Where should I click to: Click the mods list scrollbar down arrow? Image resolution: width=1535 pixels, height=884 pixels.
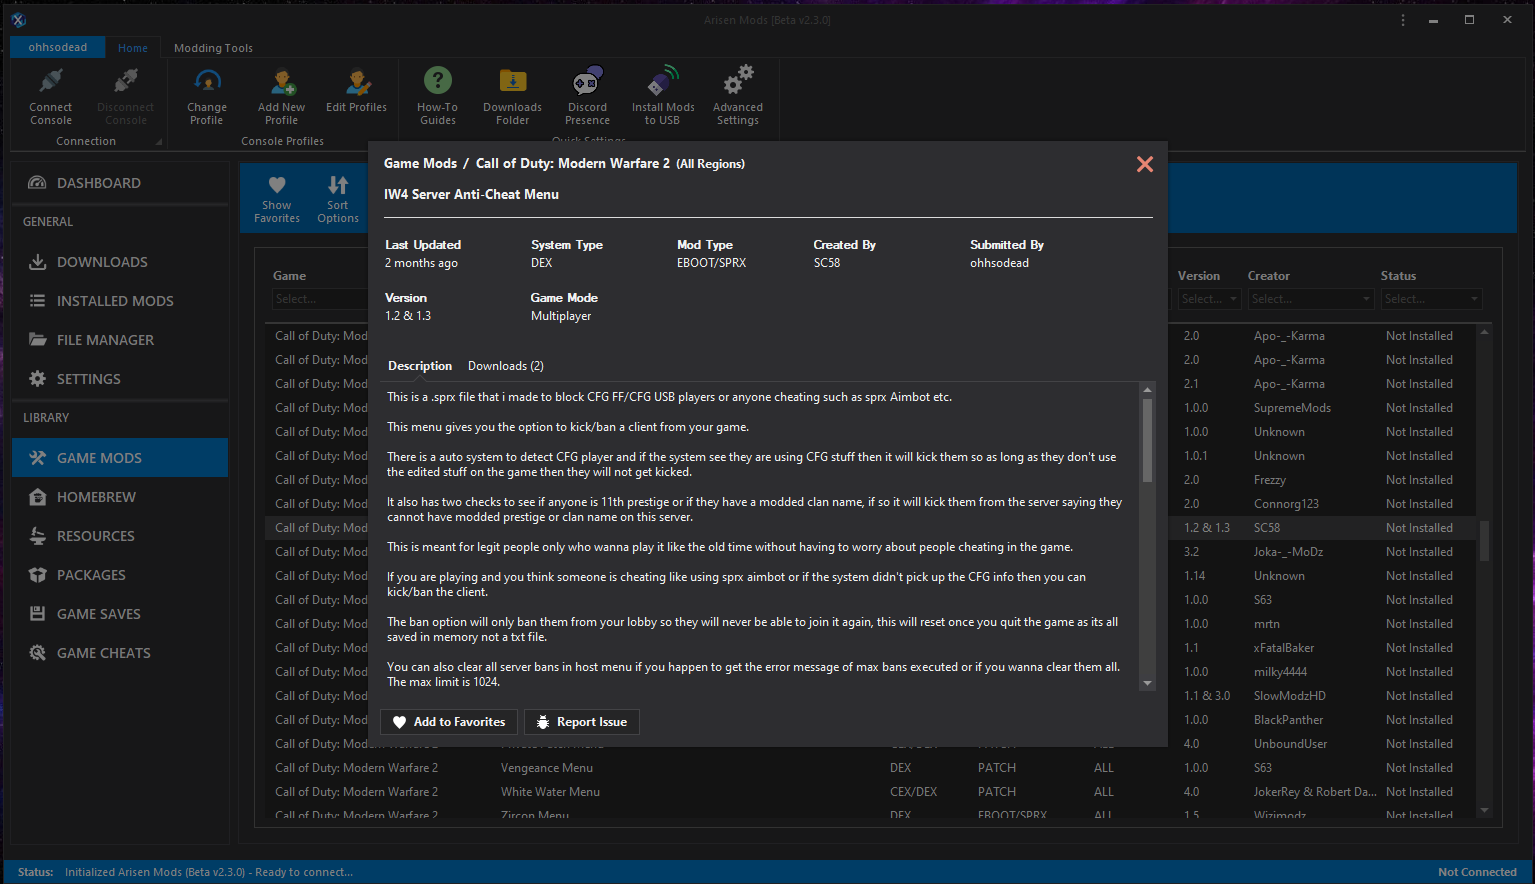coord(1484,810)
